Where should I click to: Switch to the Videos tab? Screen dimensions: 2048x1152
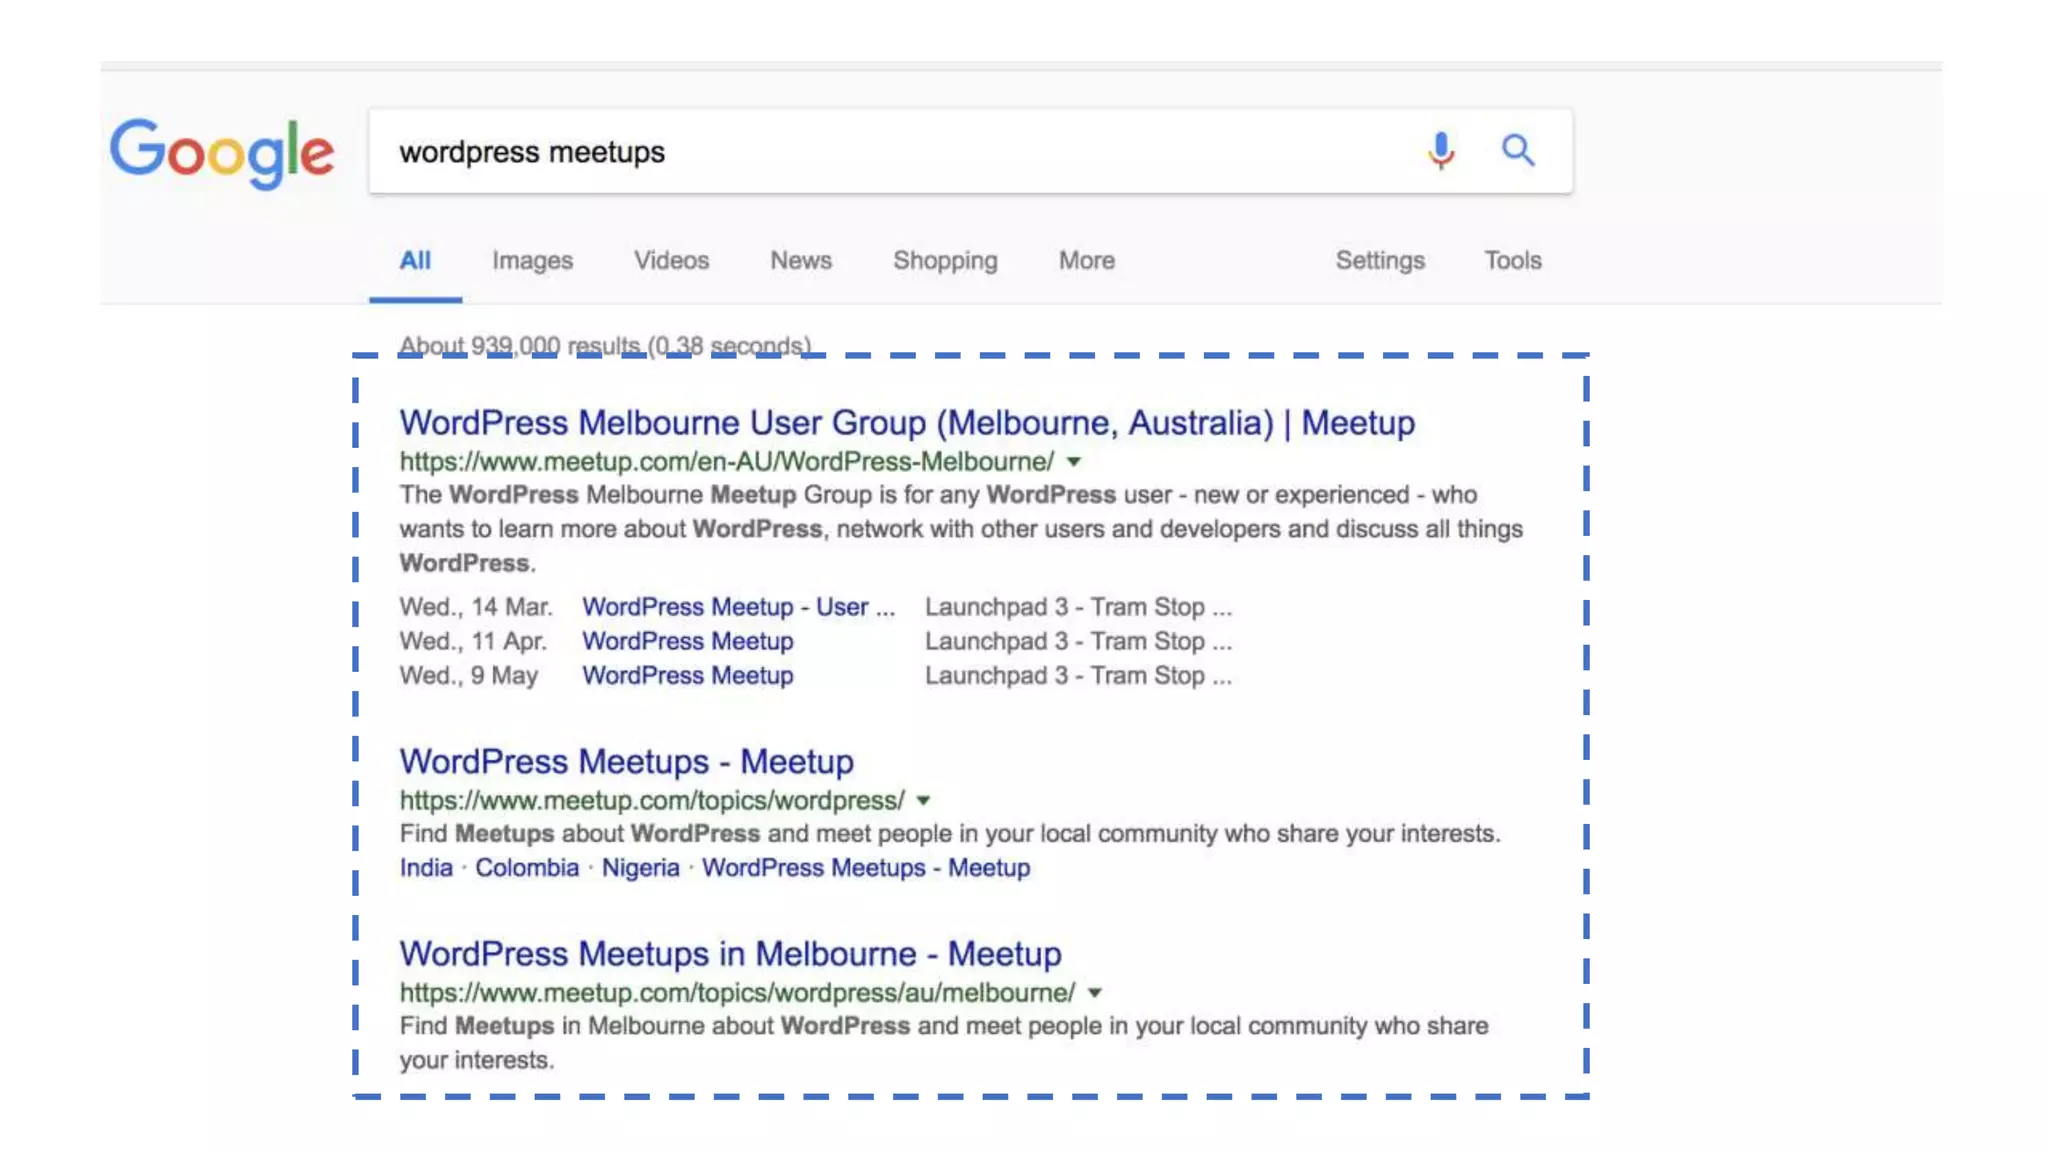[x=671, y=261]
